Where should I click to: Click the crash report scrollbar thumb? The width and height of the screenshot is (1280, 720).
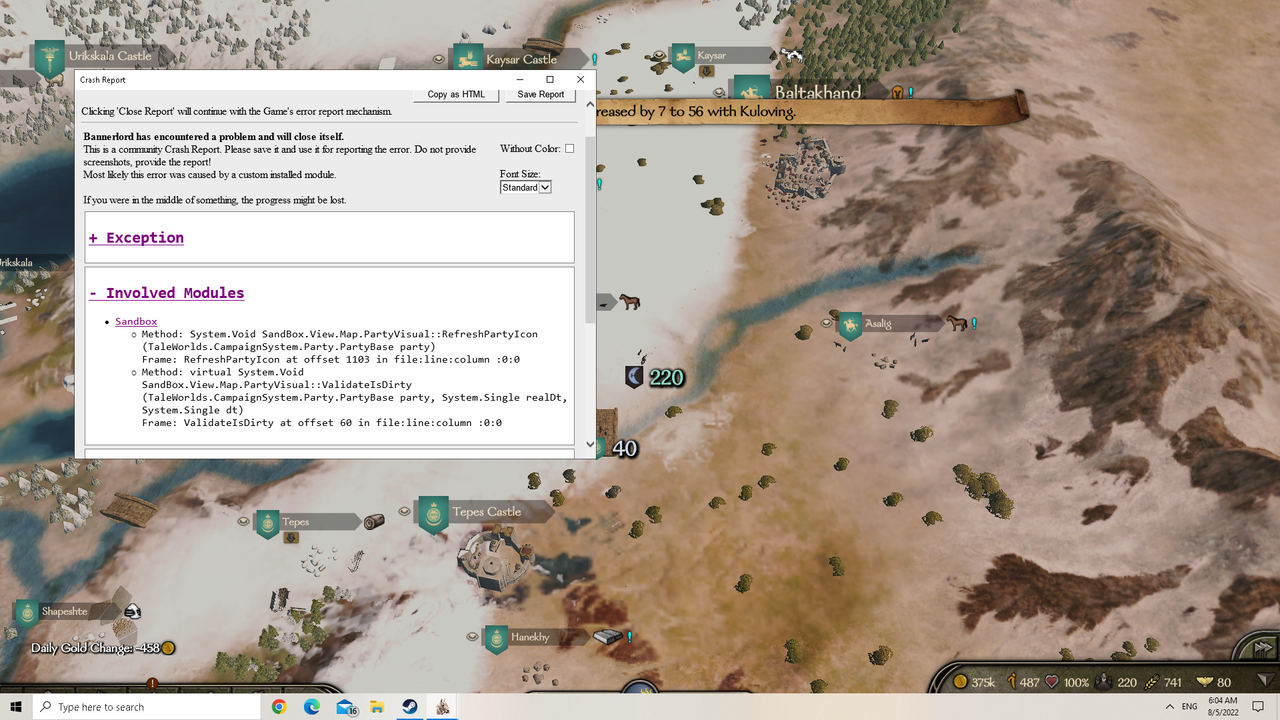(x=590, y=230)
